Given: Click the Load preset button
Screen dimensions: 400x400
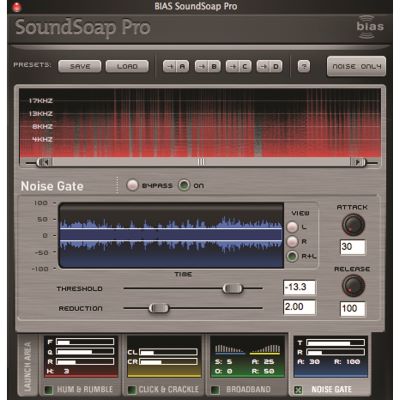Looking at the screenshot, I should (127, 66).
